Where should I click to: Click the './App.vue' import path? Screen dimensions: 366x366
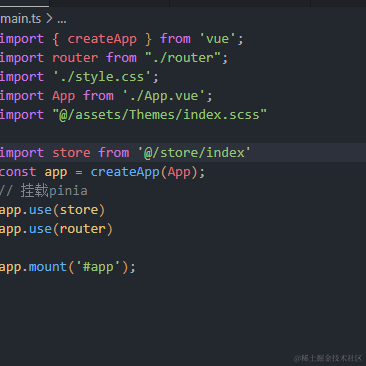tap(164, 96)
